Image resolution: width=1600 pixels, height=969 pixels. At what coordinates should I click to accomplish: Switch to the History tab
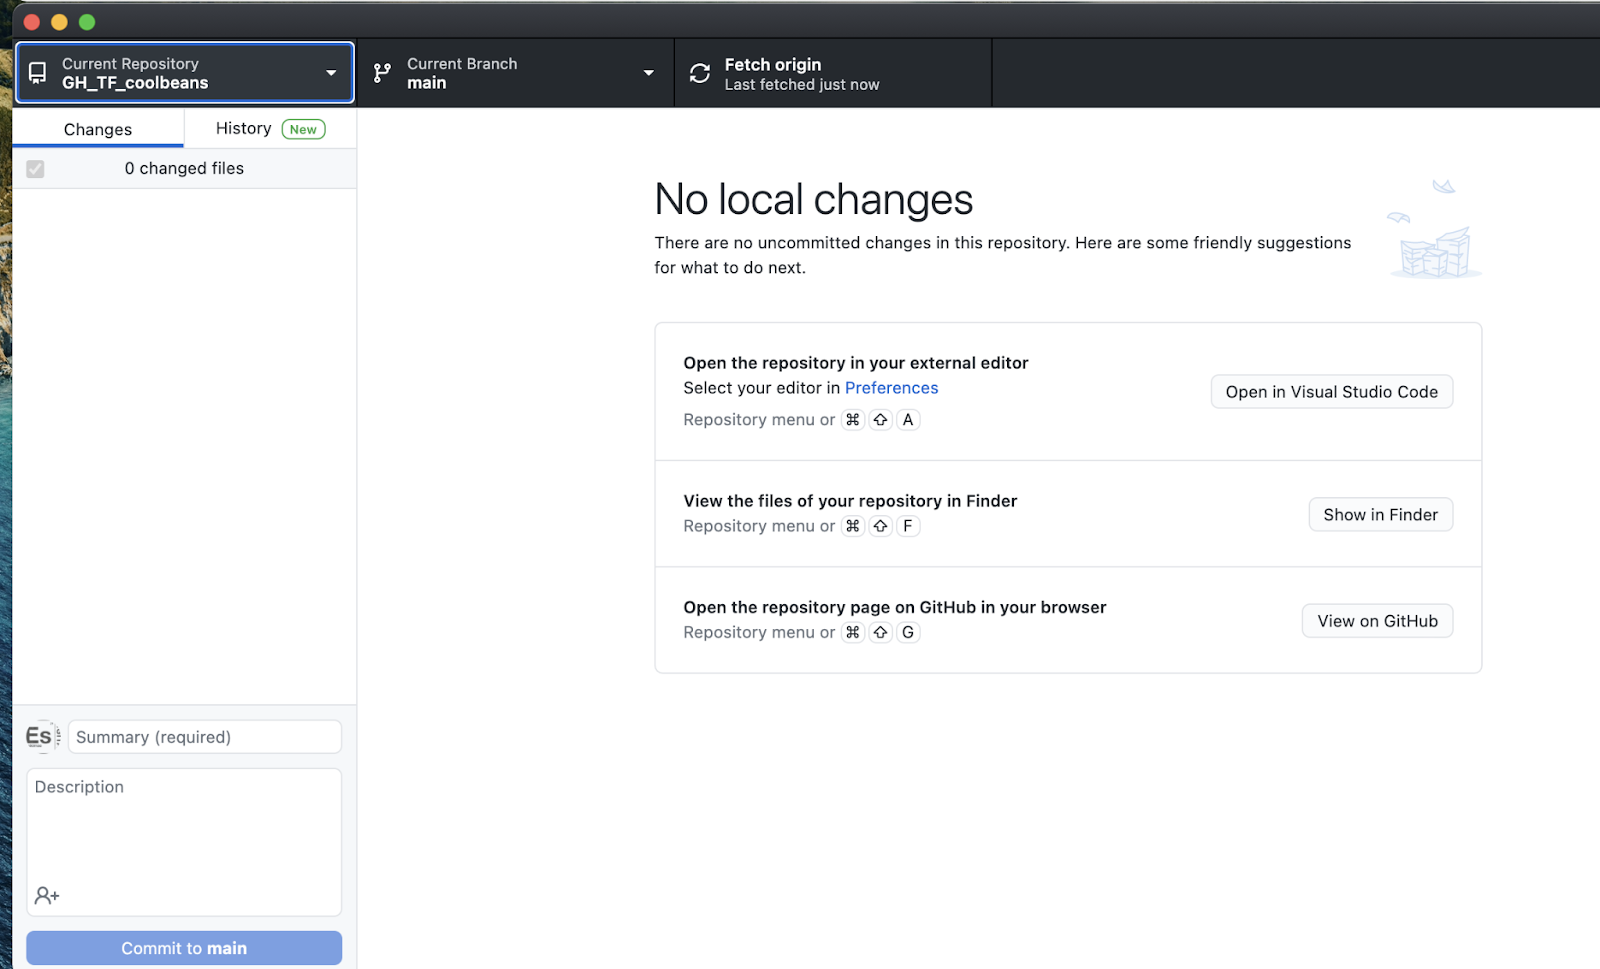tap(270, 128)
